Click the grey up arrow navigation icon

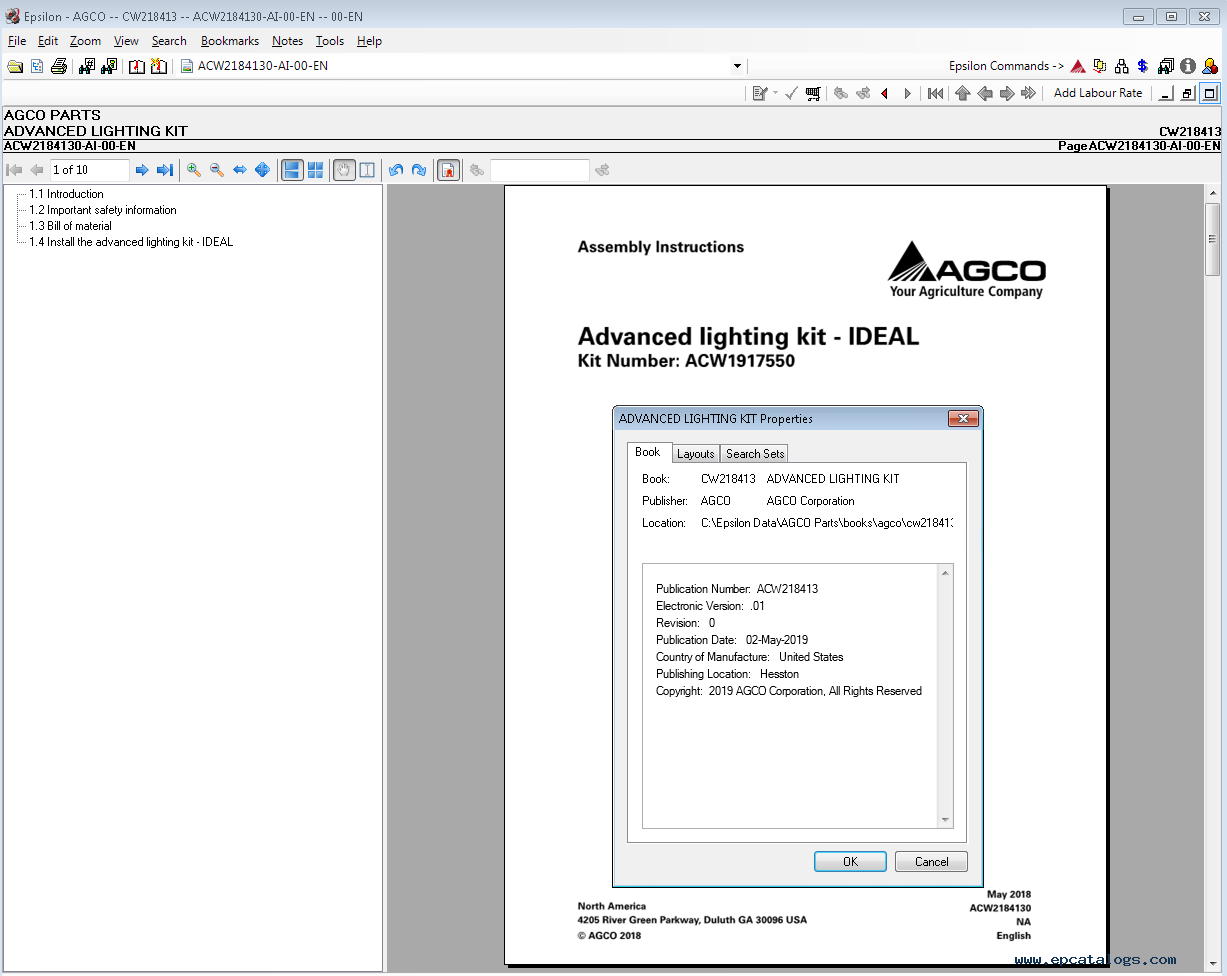click(962, 93)
